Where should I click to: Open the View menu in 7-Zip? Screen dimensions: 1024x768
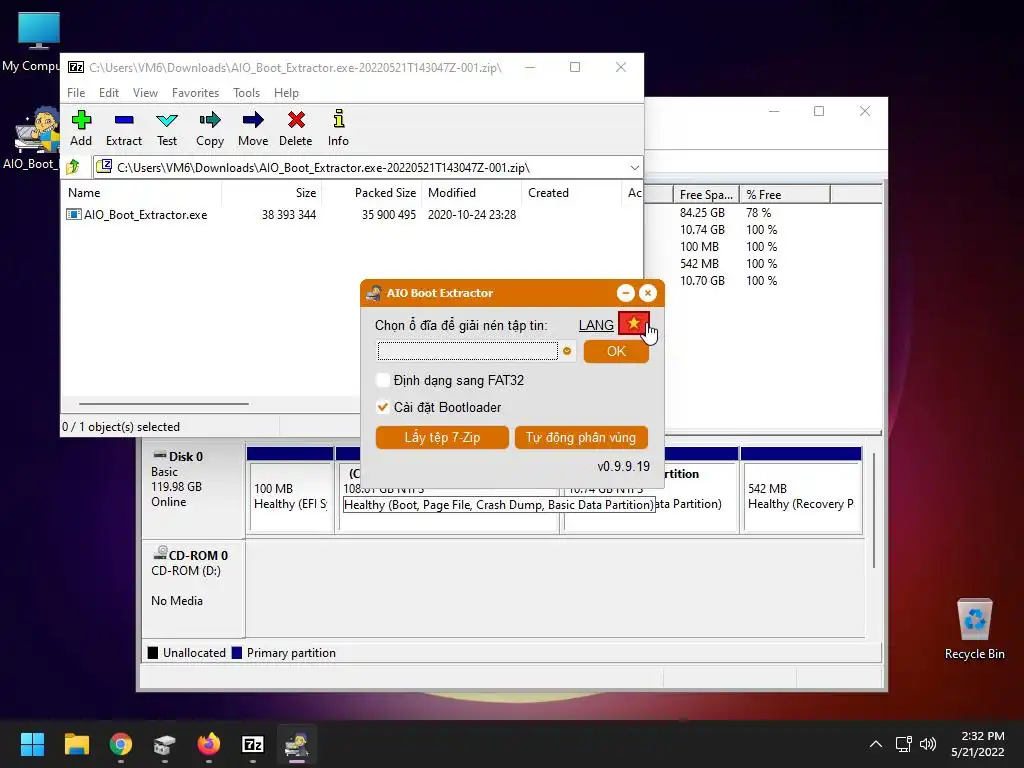pyautogui.click(x=145, y=93)
